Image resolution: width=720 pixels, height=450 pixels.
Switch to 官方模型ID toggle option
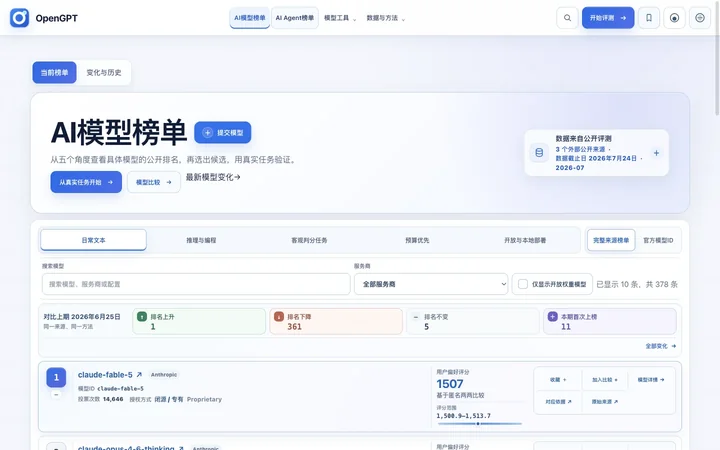(x=658, y=240)
